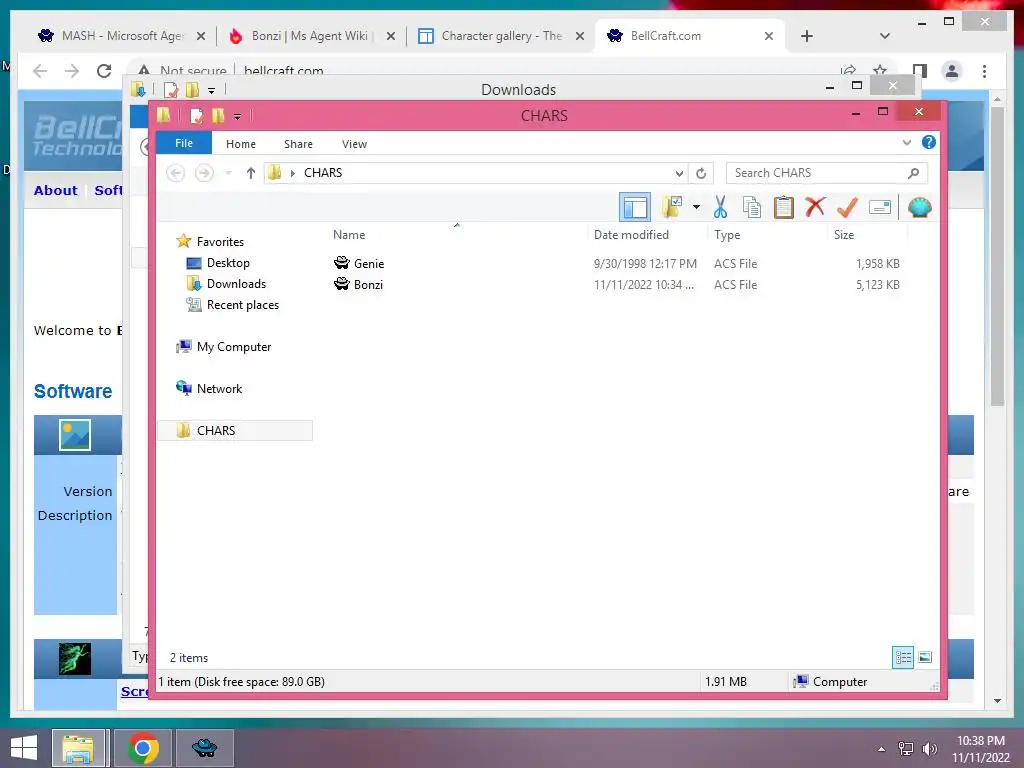Screen dimensions: 1024x768
Task: Click New folder icon in CHARS title bar
Action: point(218,116)
